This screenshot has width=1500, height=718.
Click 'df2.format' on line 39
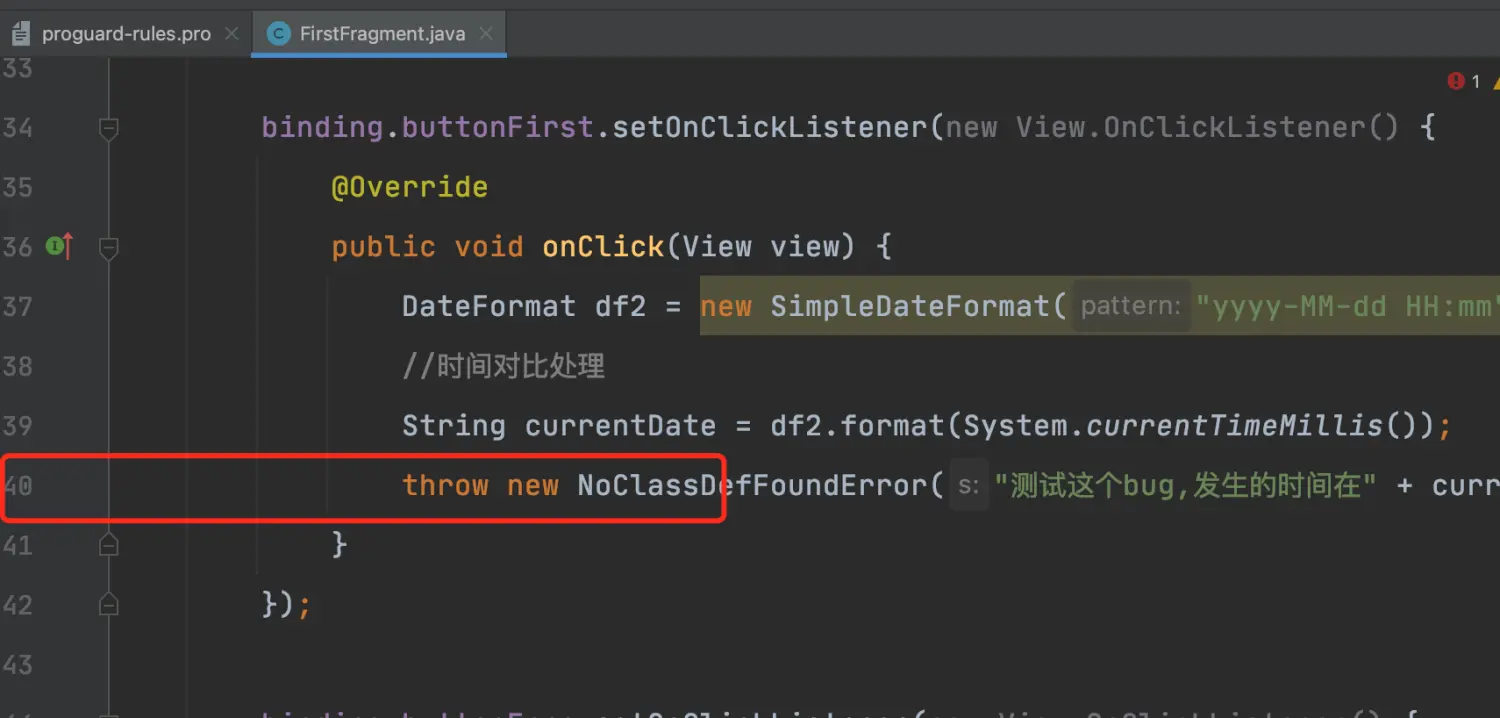857,426
